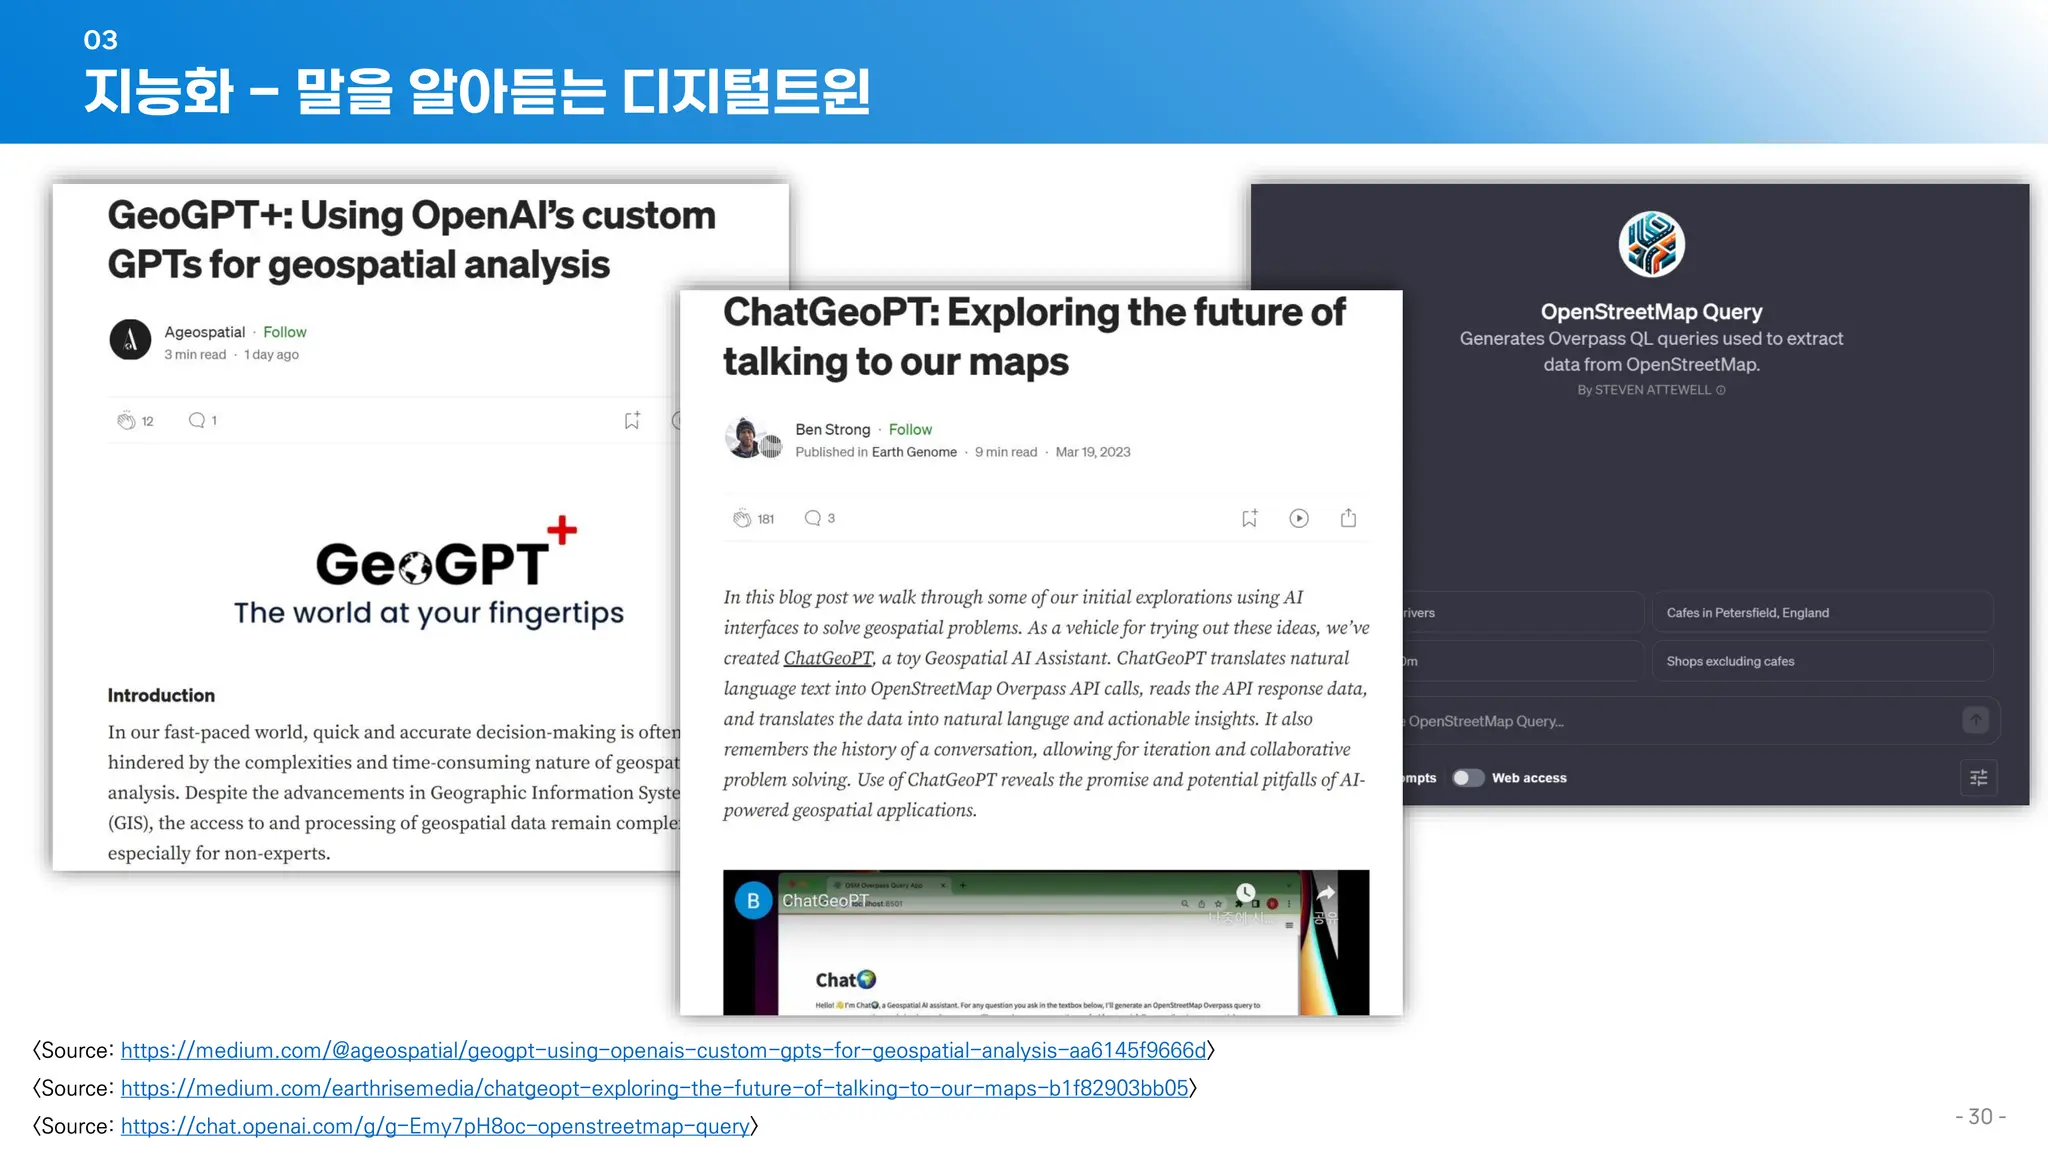Viewport: 2048px width, 1152px height.
Task: Open the comment bubble icon showing 3 responses
Action: click(813, 518)
